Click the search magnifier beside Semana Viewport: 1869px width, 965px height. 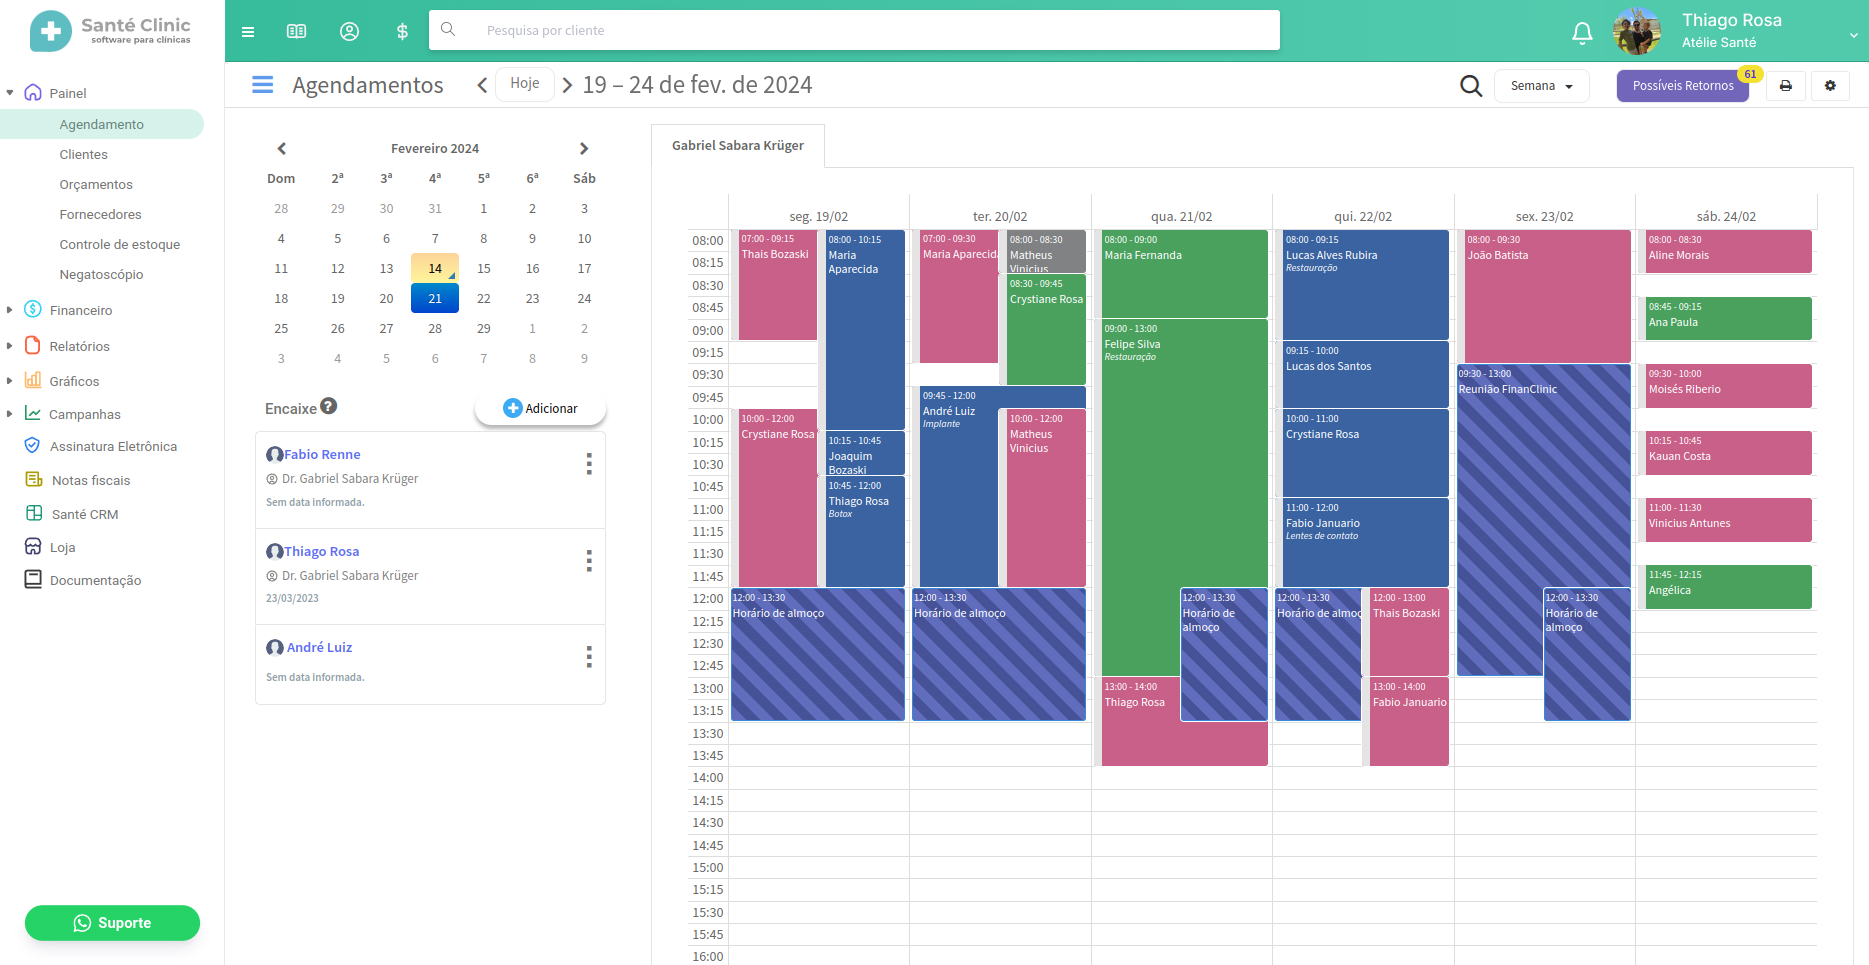pyautogui.click(x=1470, y=86)
